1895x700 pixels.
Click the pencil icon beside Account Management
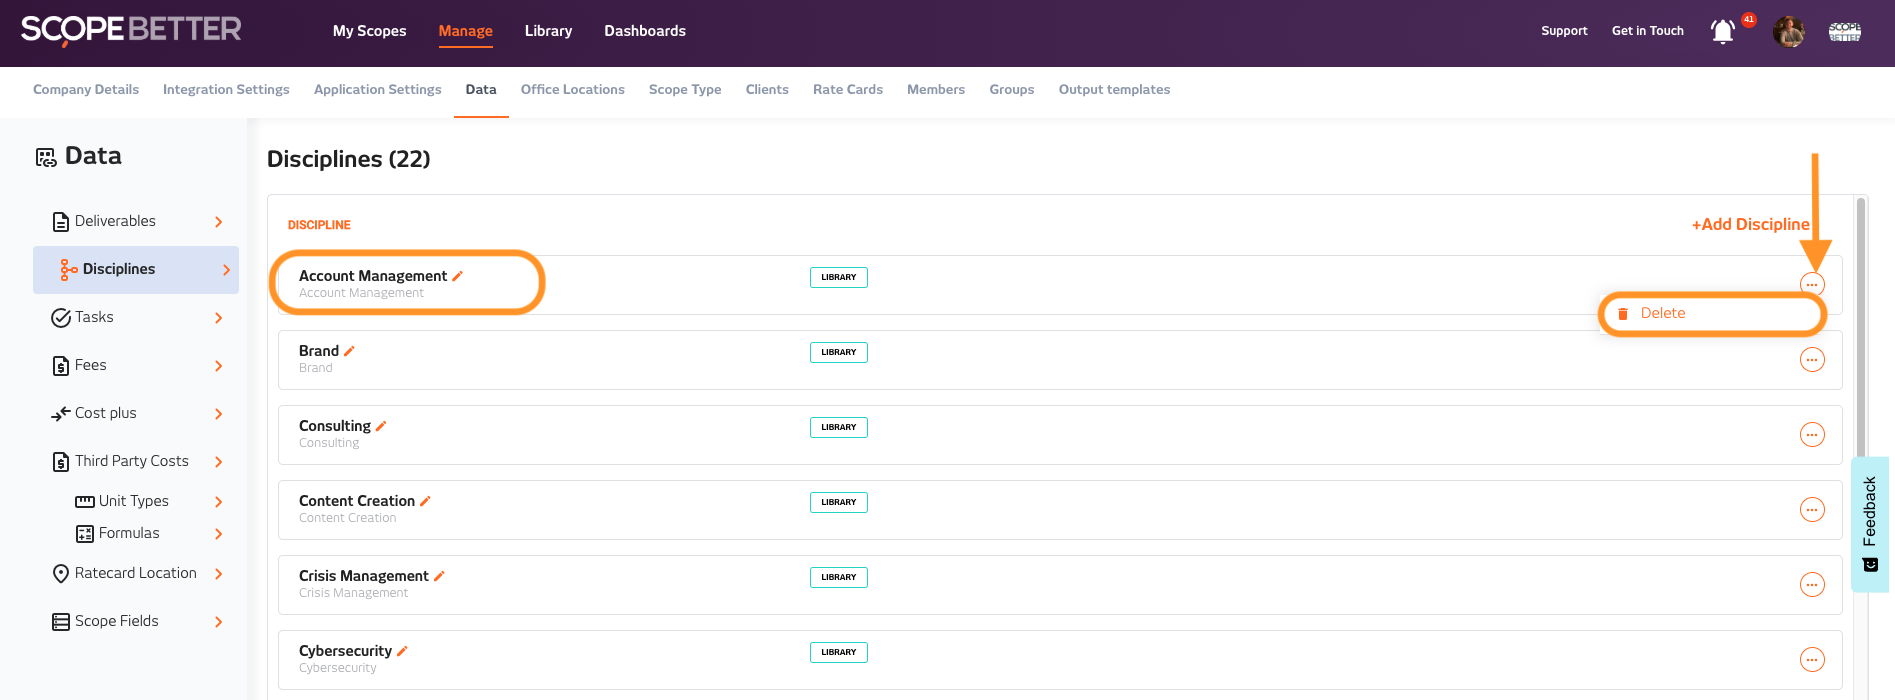(x=458, y=276)
